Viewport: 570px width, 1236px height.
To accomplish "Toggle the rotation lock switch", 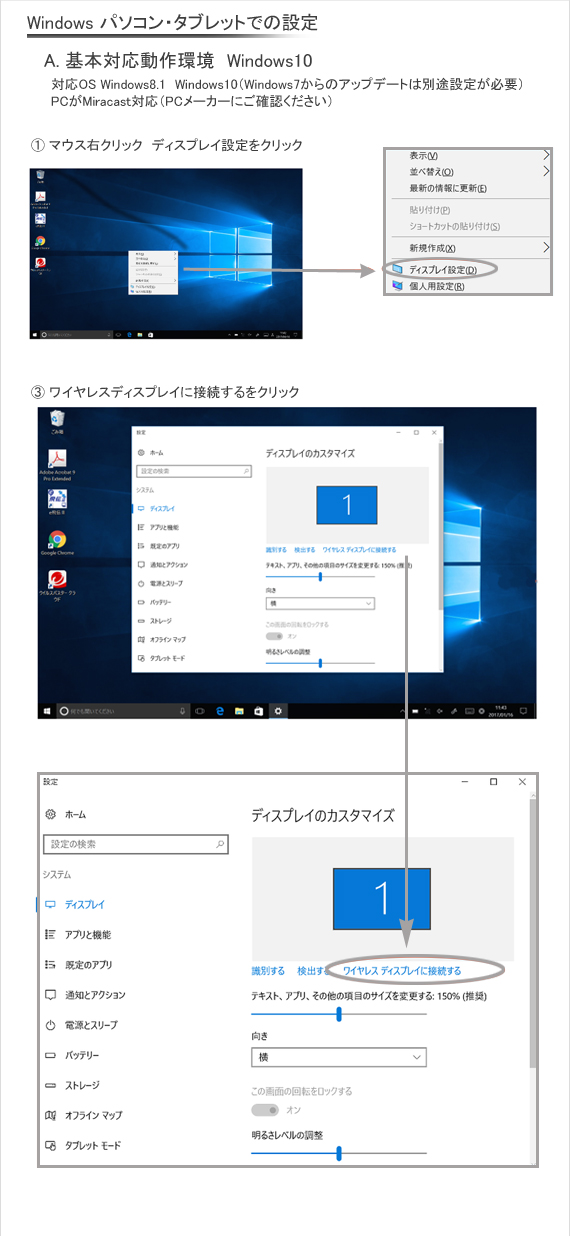I will tap(265, 1110).
